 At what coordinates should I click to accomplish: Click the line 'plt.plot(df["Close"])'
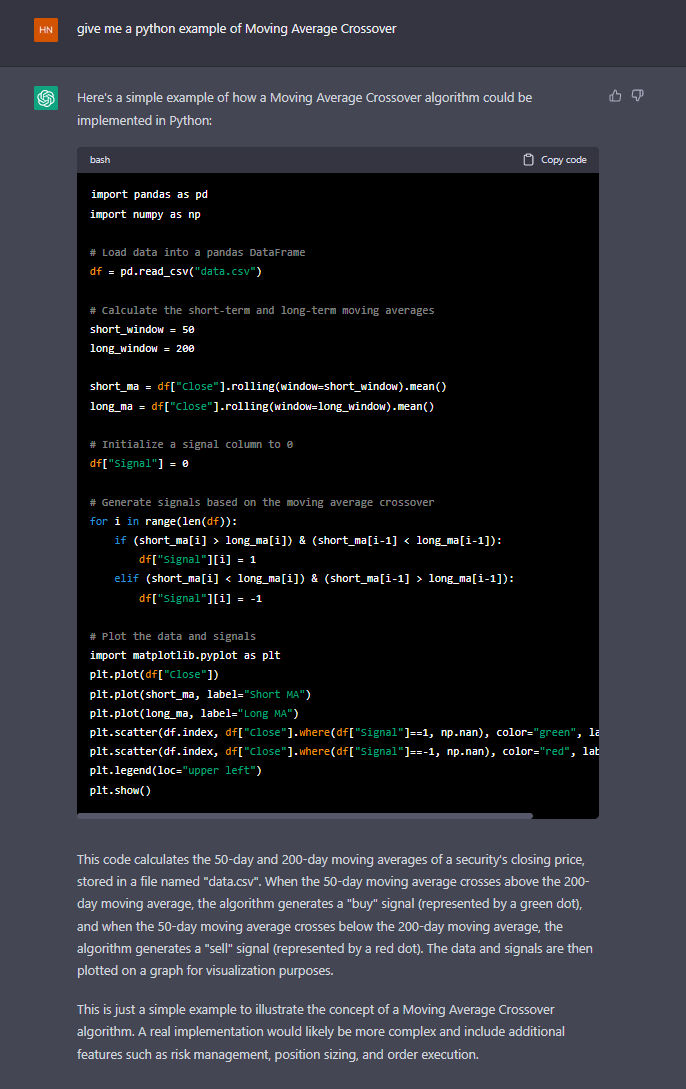point(154,675)
